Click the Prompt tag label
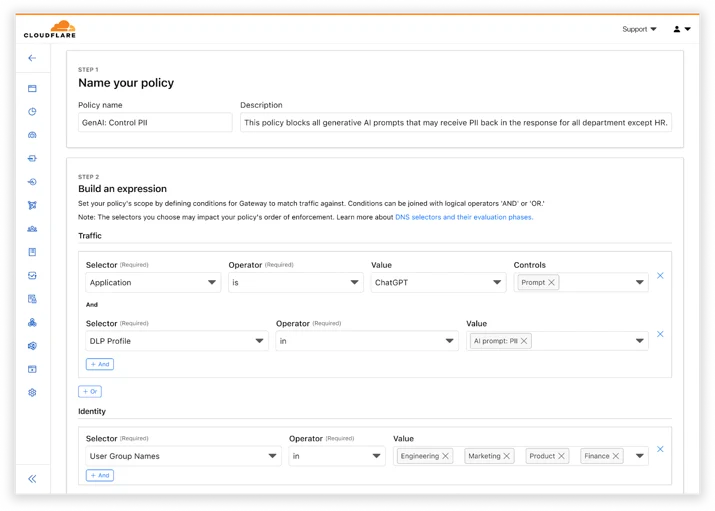Viewport: 715px width, 511px height. (533, 283)
